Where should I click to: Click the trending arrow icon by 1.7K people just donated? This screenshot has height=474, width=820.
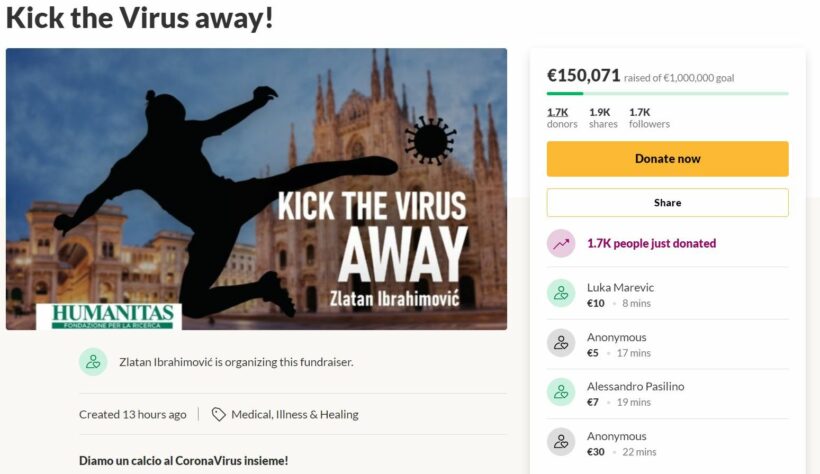point(561,243)
